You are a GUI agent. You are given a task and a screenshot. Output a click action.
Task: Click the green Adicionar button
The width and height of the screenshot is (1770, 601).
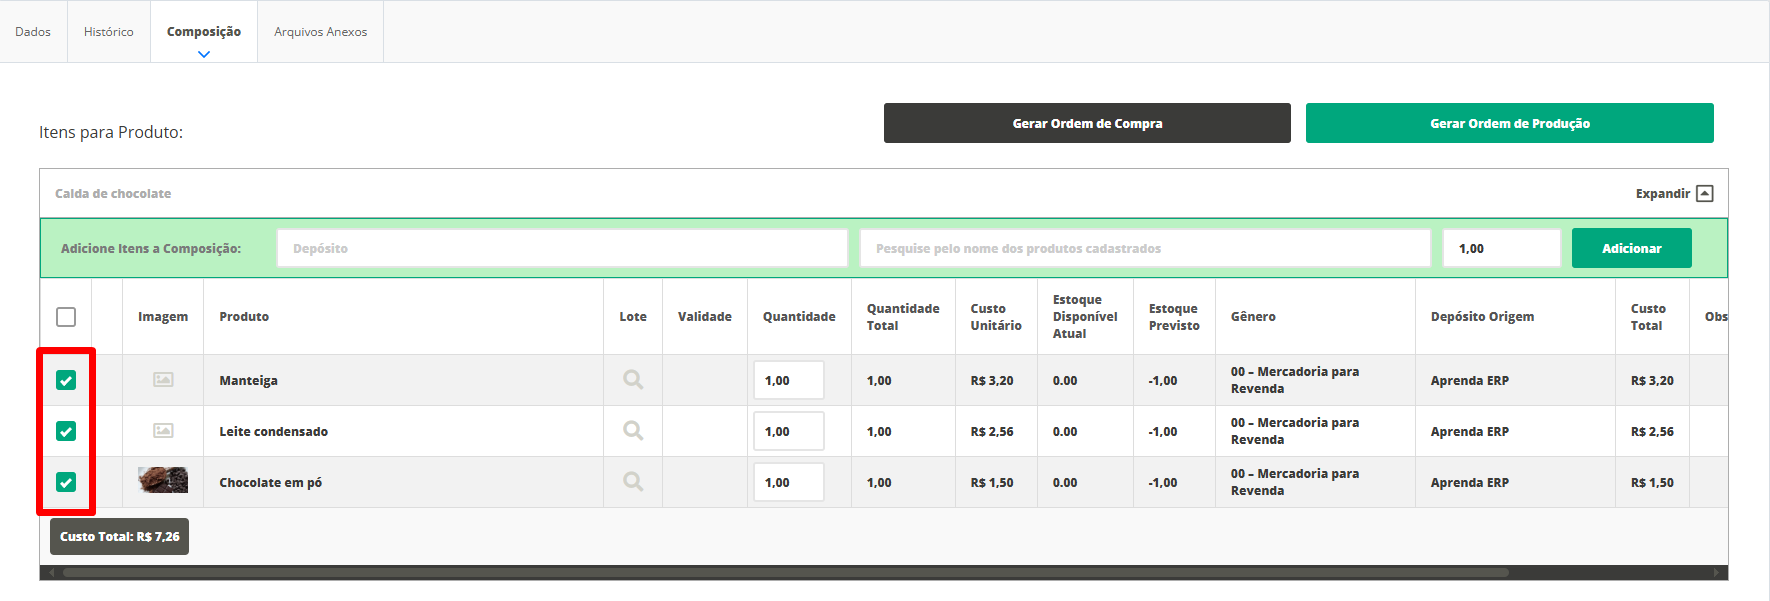coord(1631,248)
